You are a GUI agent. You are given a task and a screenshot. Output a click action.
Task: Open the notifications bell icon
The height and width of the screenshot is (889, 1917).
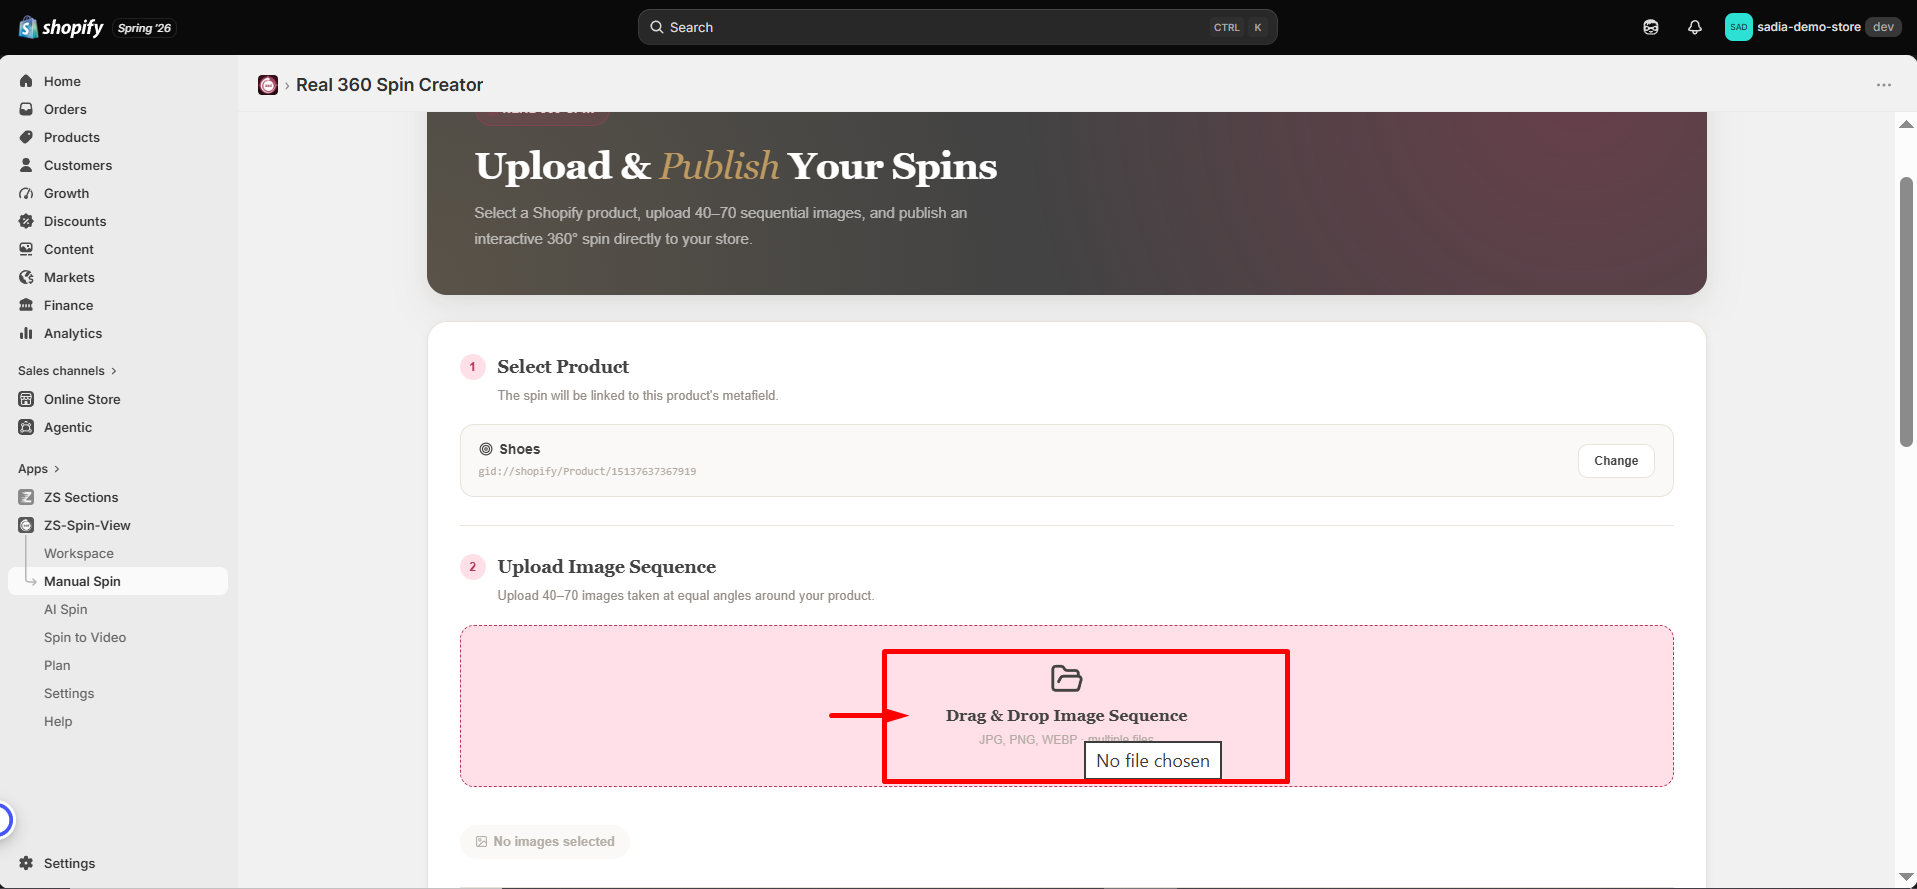click(x=1694, y=27)
